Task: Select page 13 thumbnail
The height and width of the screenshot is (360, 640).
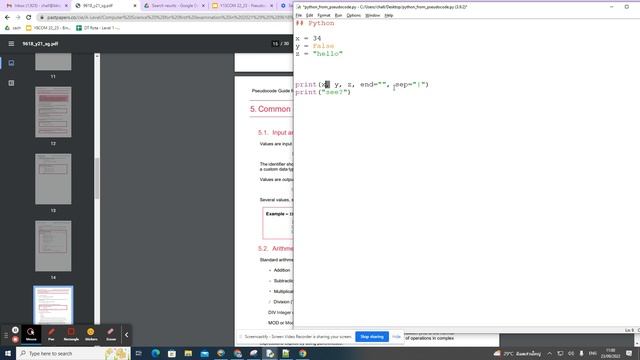Action: point(53,179)
